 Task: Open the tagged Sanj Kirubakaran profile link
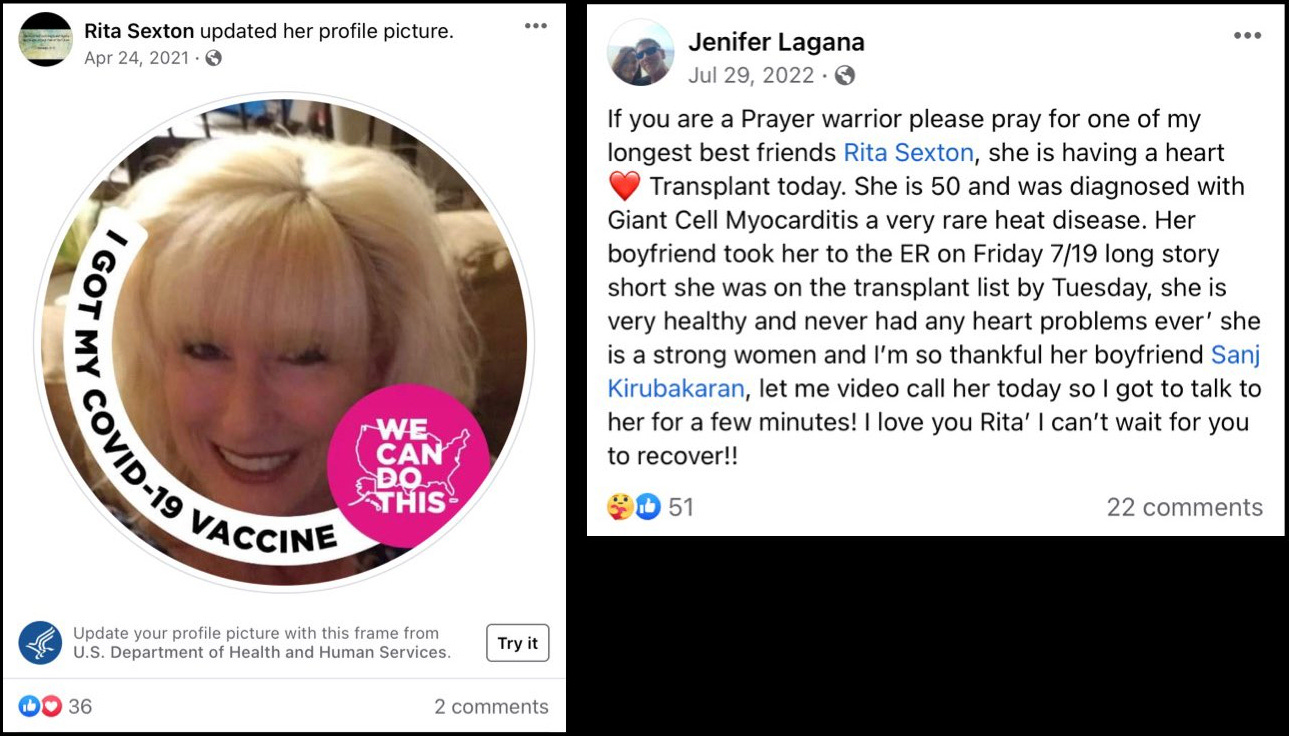(934, 371)
